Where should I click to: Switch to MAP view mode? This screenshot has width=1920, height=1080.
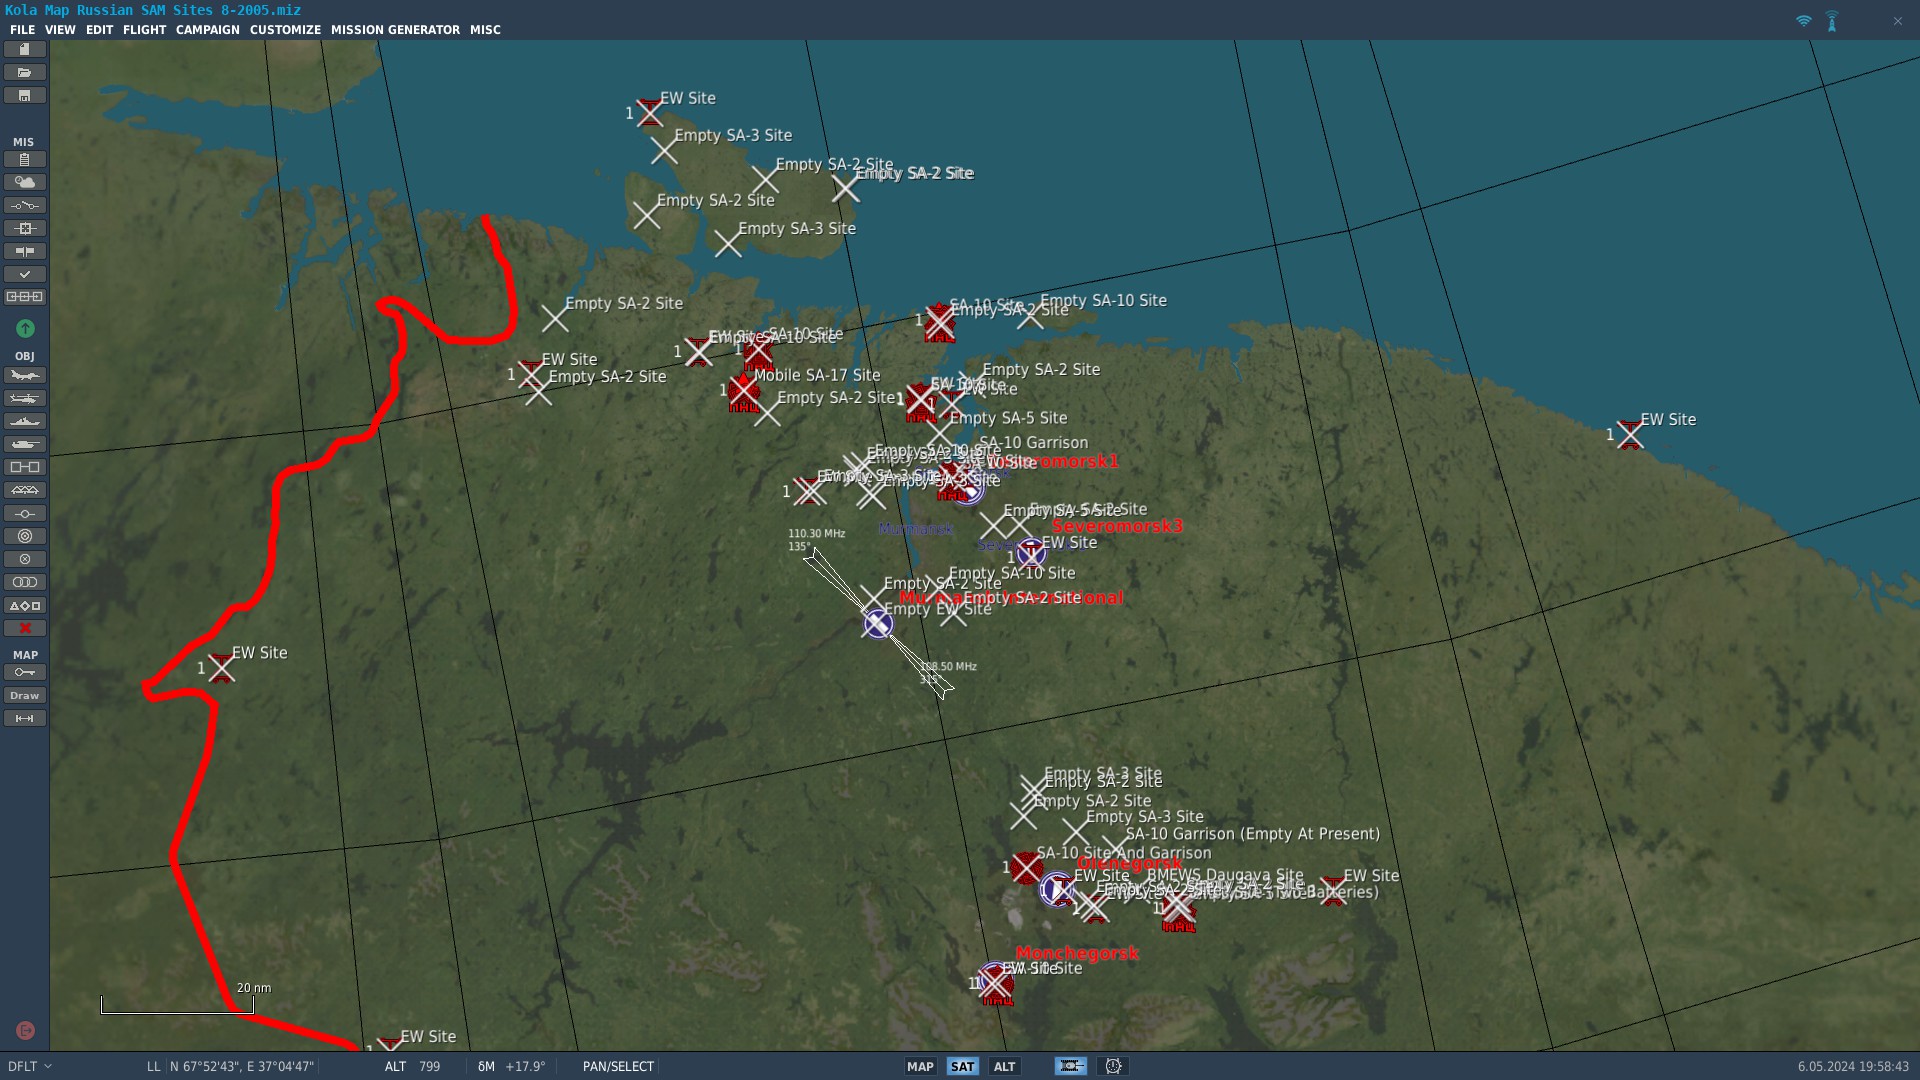coord(920,1066)
